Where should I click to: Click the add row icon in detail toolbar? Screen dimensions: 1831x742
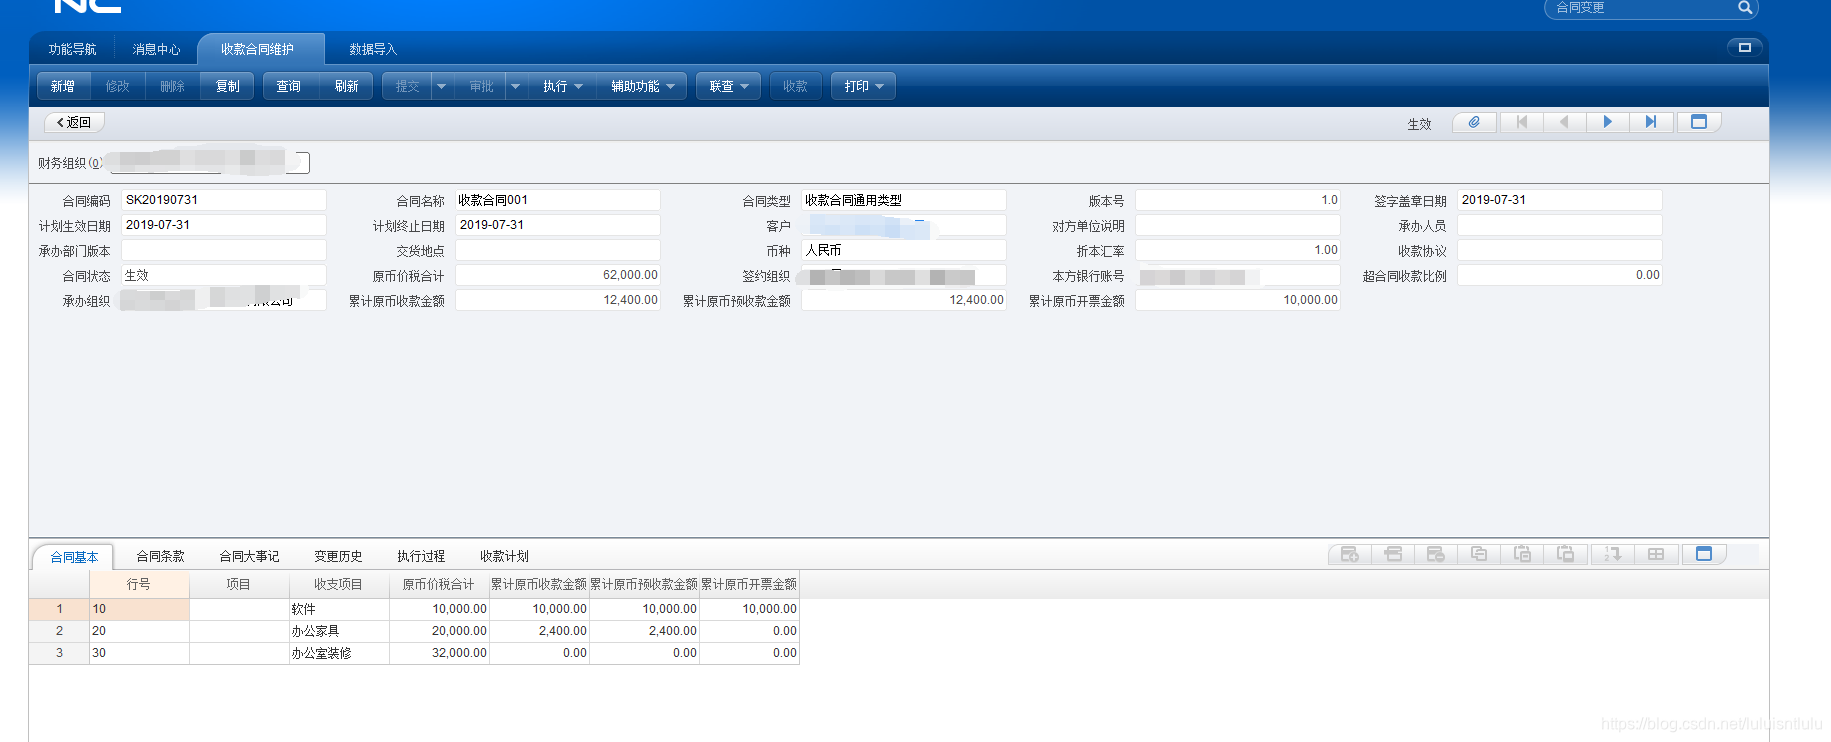pos(1350,554)
